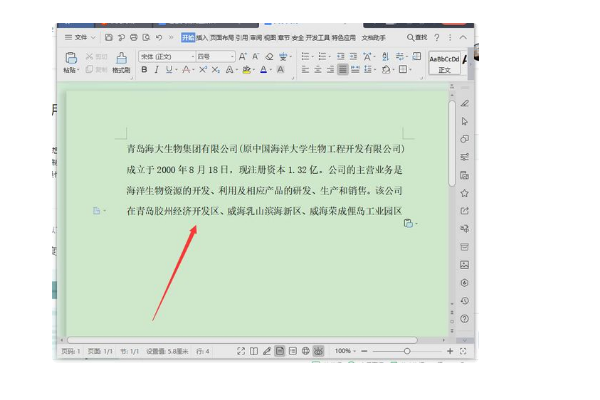Toggle Justify alignment button

point(342,69)
